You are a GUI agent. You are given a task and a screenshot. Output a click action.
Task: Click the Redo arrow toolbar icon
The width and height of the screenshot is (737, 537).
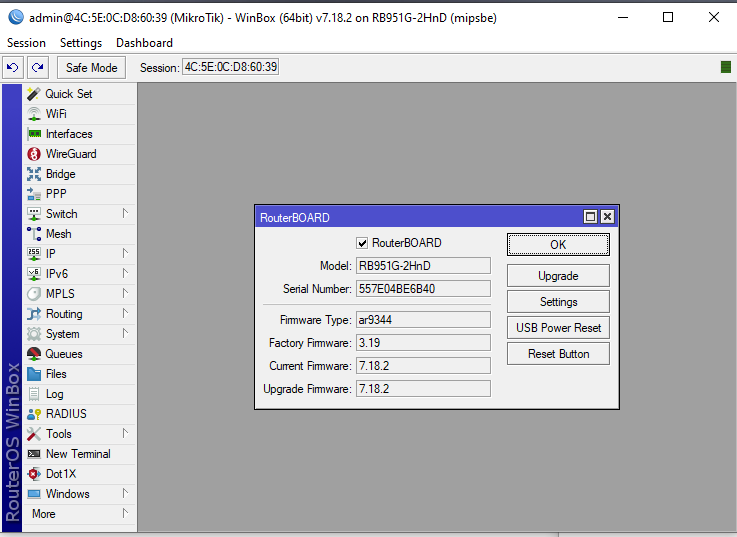(x=38, y=68)
